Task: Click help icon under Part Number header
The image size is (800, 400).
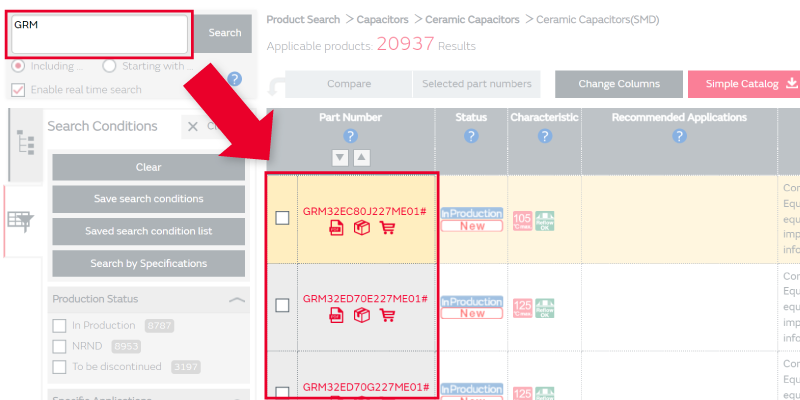Action: [x=350, y=136]
